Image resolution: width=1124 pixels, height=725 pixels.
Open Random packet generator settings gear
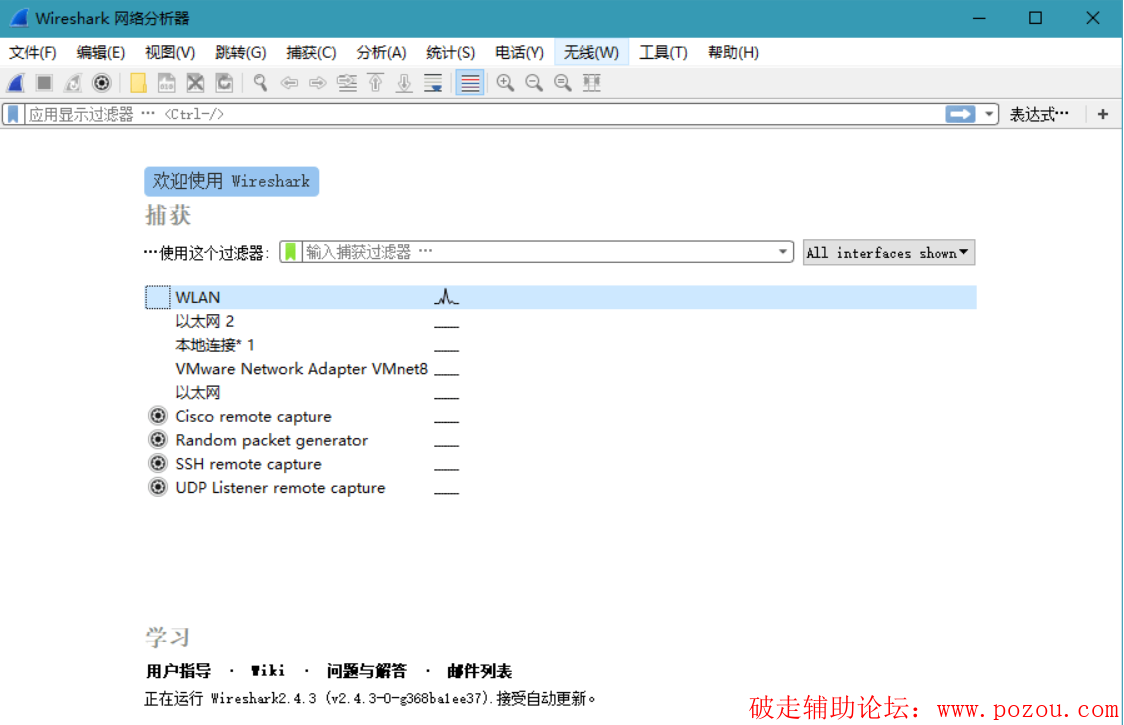click(x=158, y=440)
